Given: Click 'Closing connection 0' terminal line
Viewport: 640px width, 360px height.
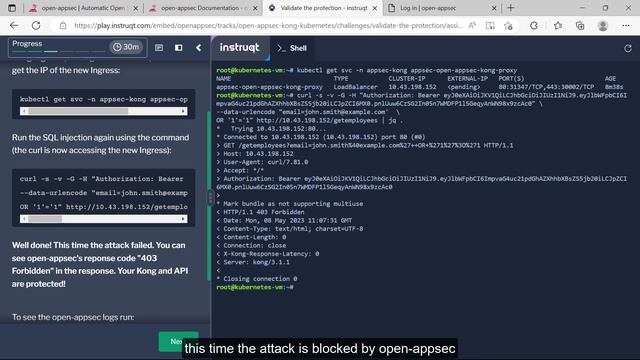Looking at the screenshot, I should coord(260,279).
